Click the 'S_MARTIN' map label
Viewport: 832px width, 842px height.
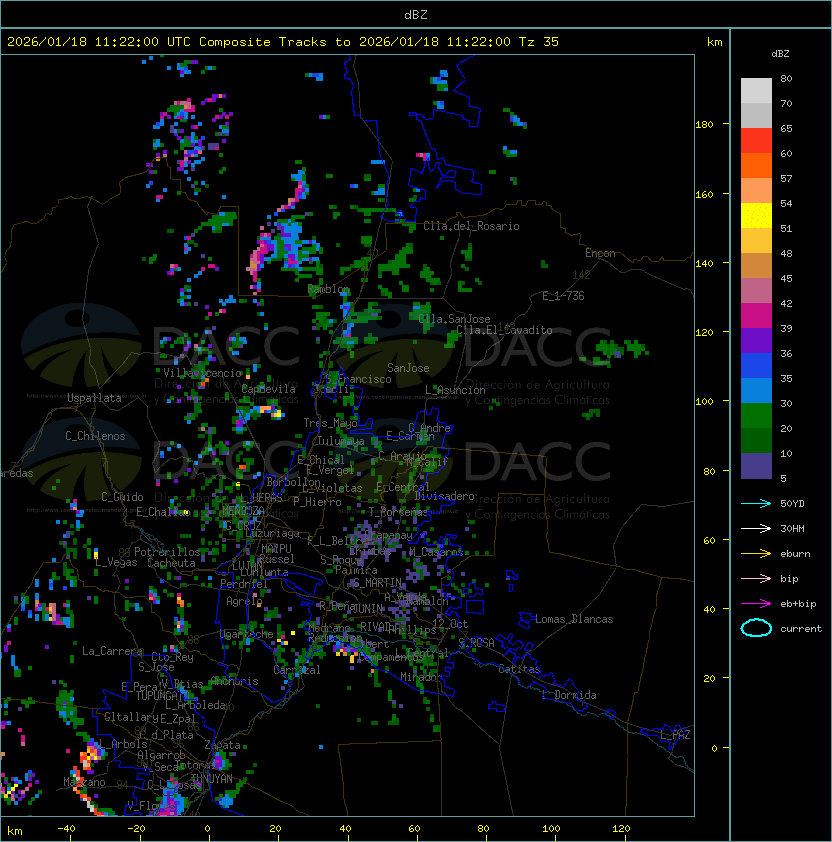click(x=378, y=583)
